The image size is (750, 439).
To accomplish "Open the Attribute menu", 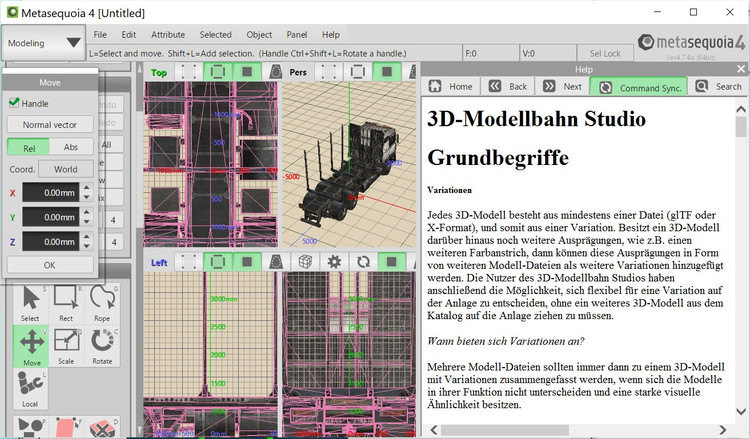I will click(x=168, y=34).
